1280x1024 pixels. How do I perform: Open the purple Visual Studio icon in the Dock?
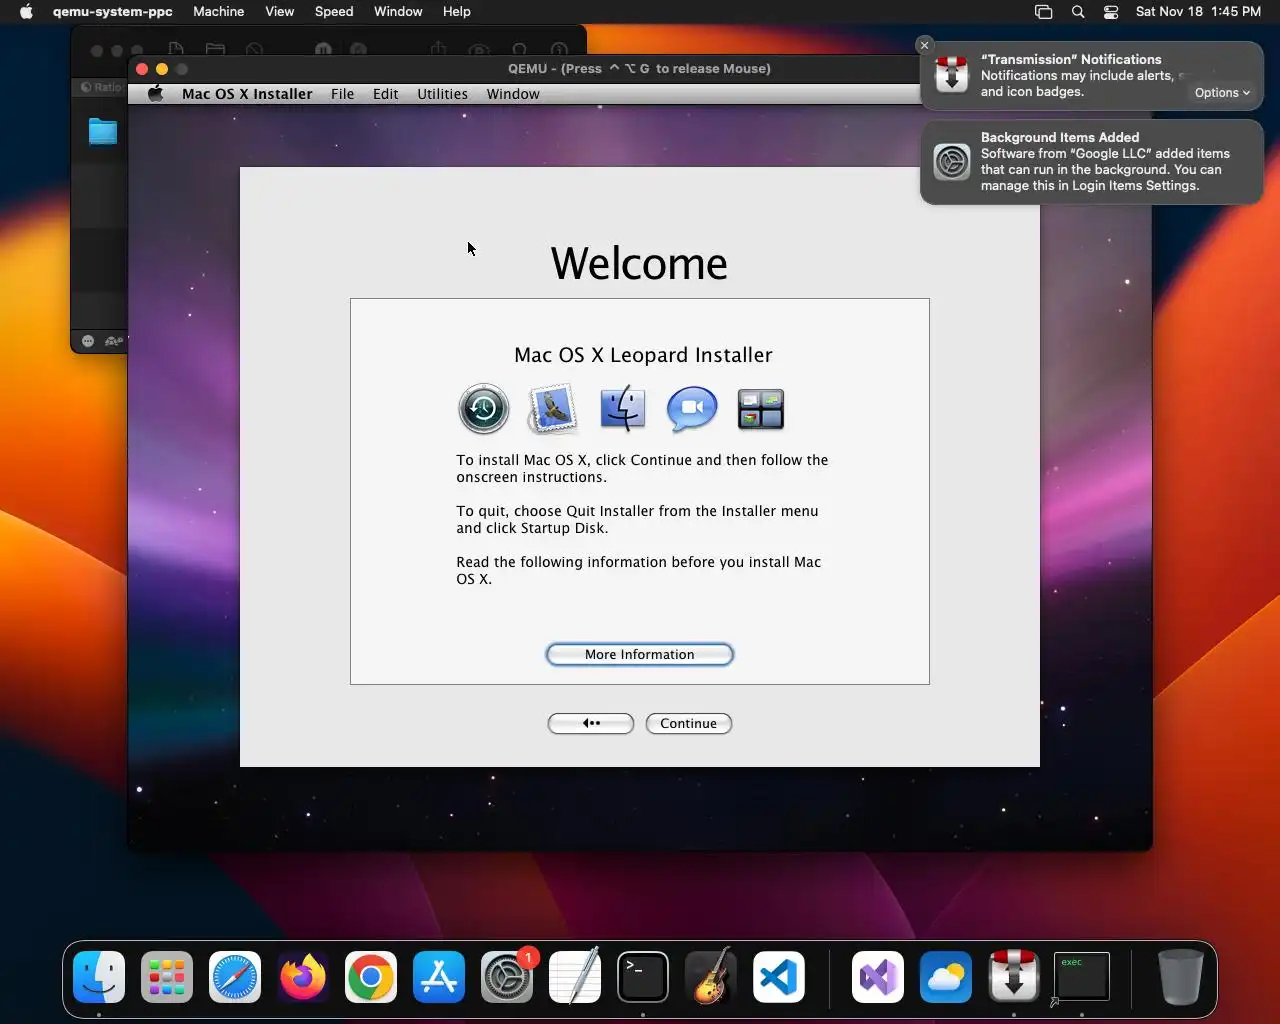click(878, 977)
